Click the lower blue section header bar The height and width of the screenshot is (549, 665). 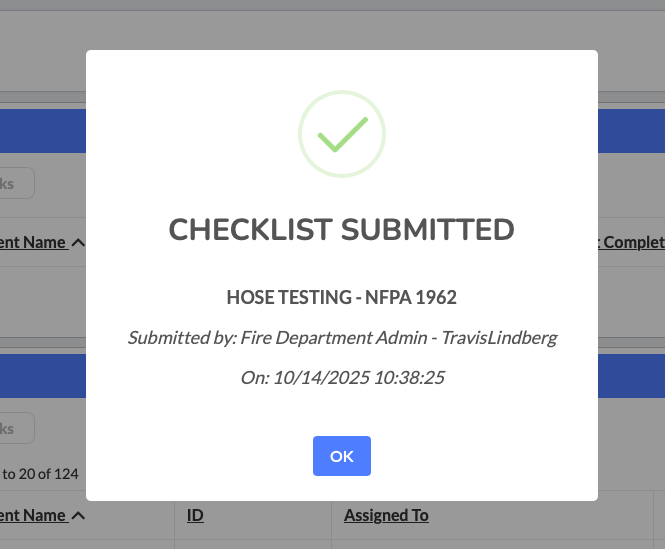pos(42,377)
